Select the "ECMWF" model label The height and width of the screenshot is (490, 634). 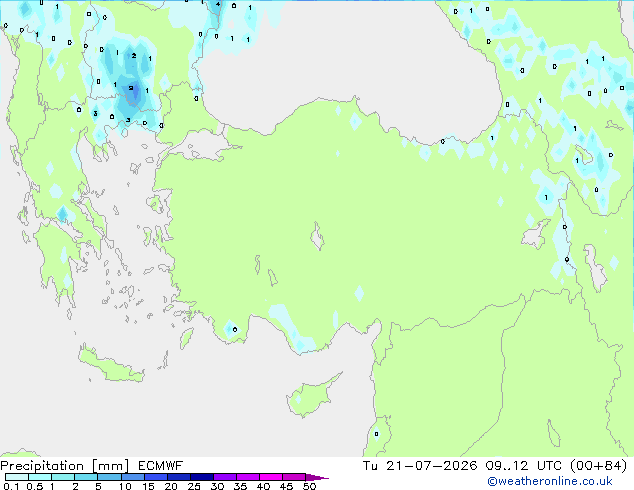161,466
